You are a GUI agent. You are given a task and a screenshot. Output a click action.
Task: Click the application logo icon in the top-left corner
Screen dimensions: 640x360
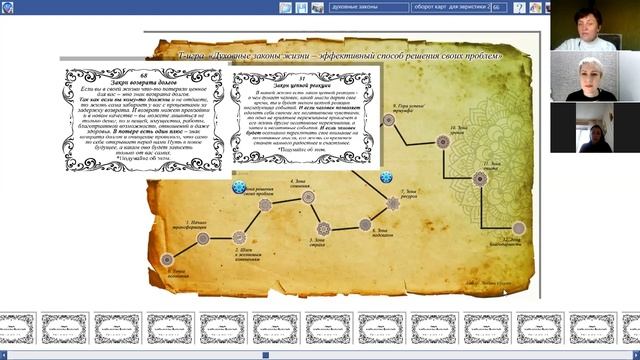point(7,7)
